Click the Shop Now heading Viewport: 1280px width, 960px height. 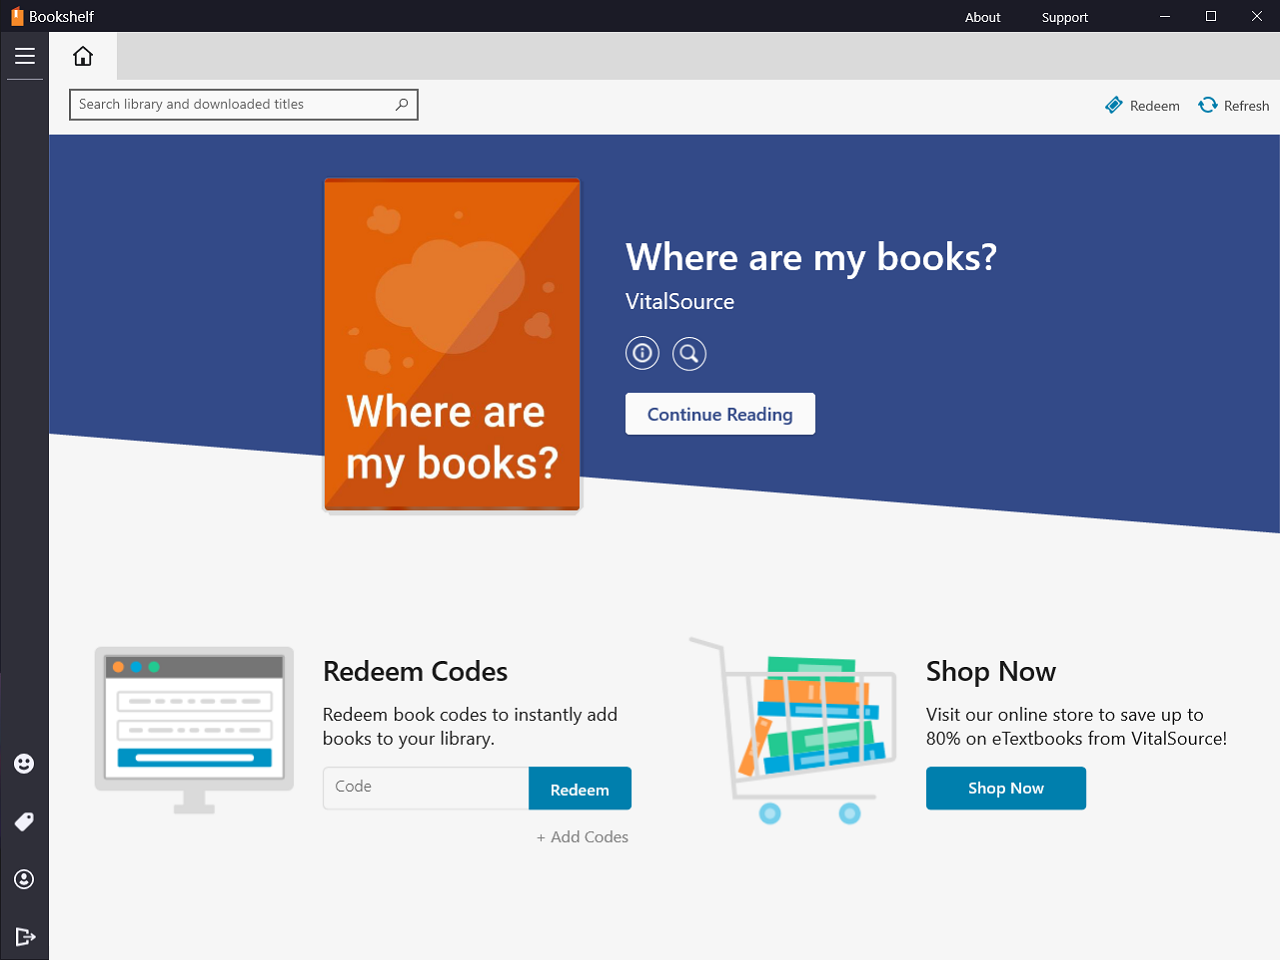pos(991,671)
